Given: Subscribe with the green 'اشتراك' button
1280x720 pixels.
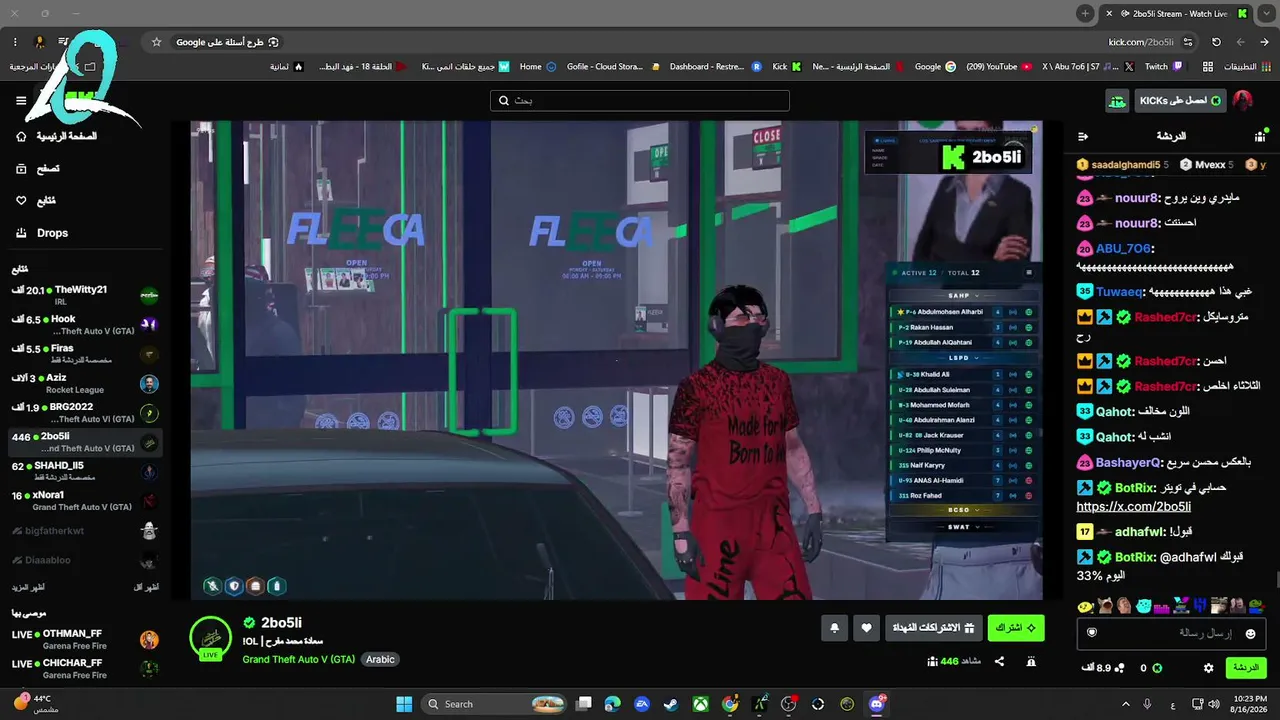Looking at the screenshot, I should tap(1016, 628).
